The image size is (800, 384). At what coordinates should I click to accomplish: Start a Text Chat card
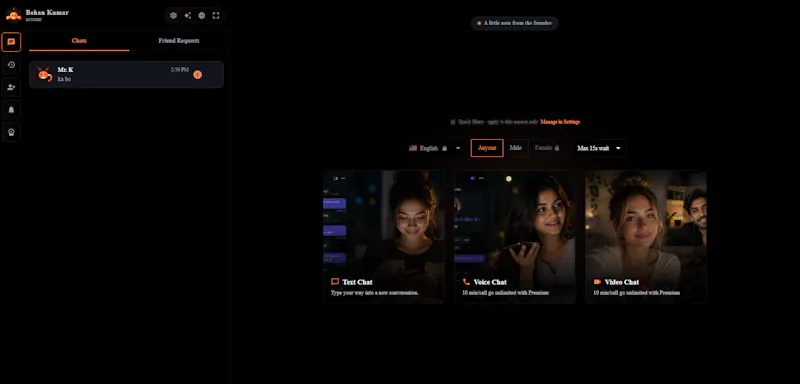(x=383, y=237)
